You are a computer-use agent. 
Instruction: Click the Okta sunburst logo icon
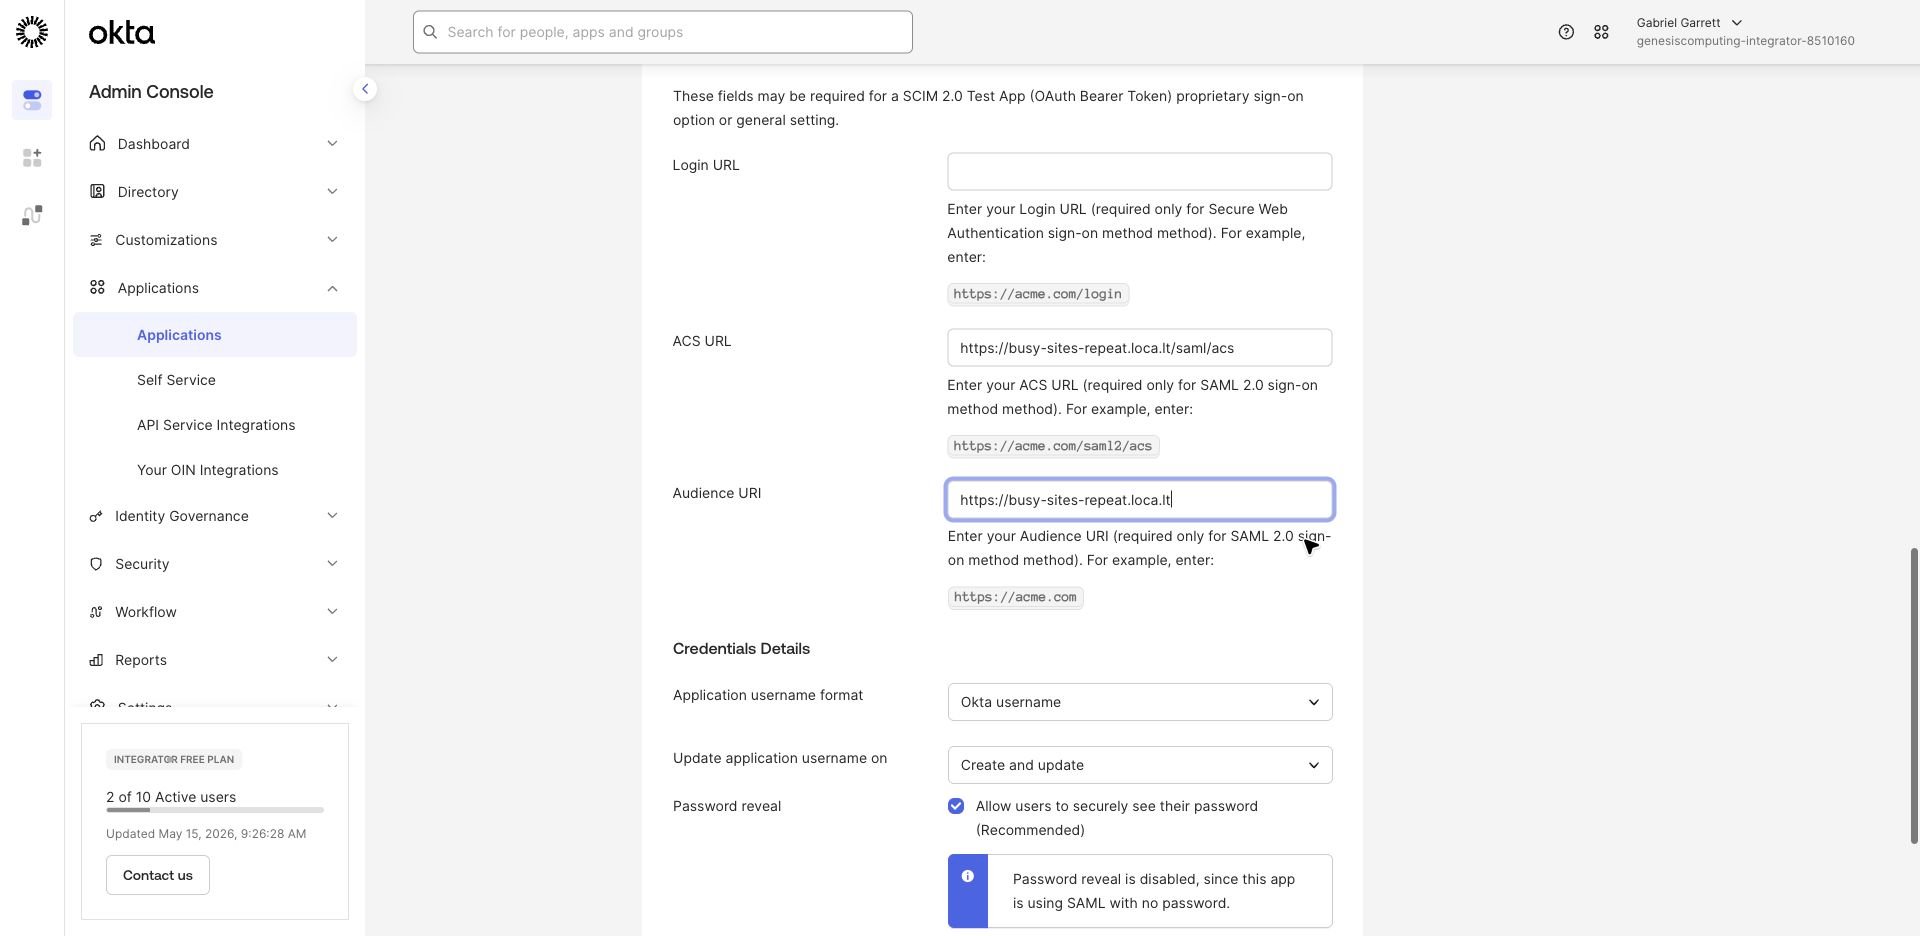point(32,32)
